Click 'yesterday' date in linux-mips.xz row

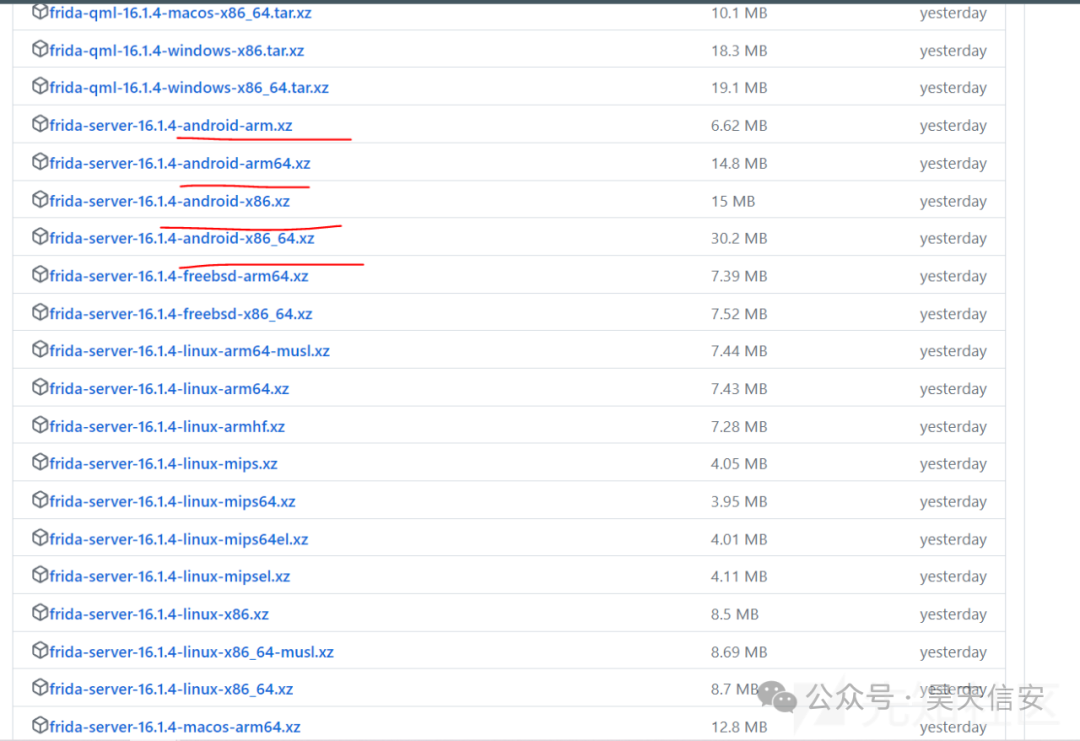[953, 465]
